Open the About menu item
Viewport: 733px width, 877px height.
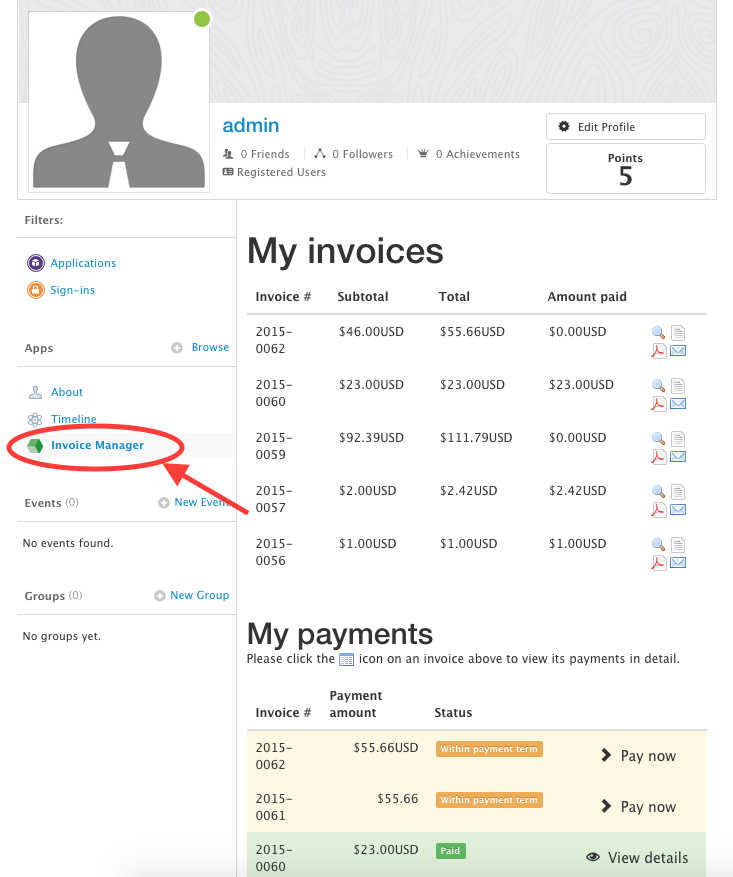point(67,392)
